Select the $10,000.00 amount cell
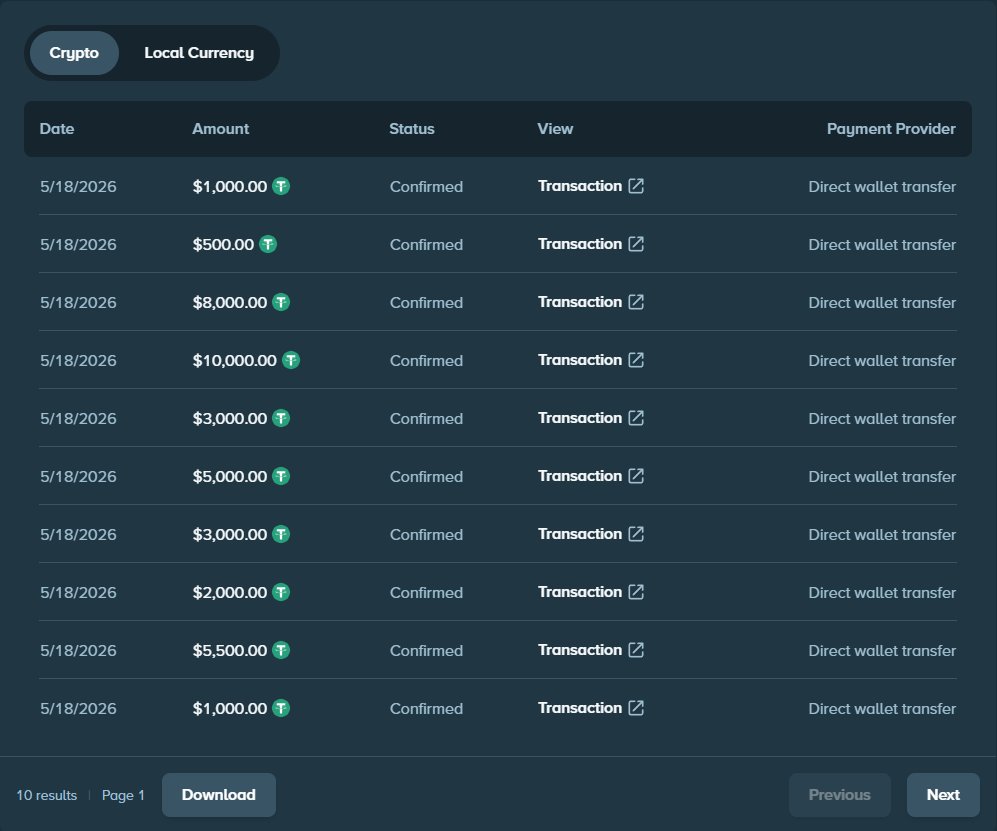This screenshot has width=997, height=831. click(235, 361)
